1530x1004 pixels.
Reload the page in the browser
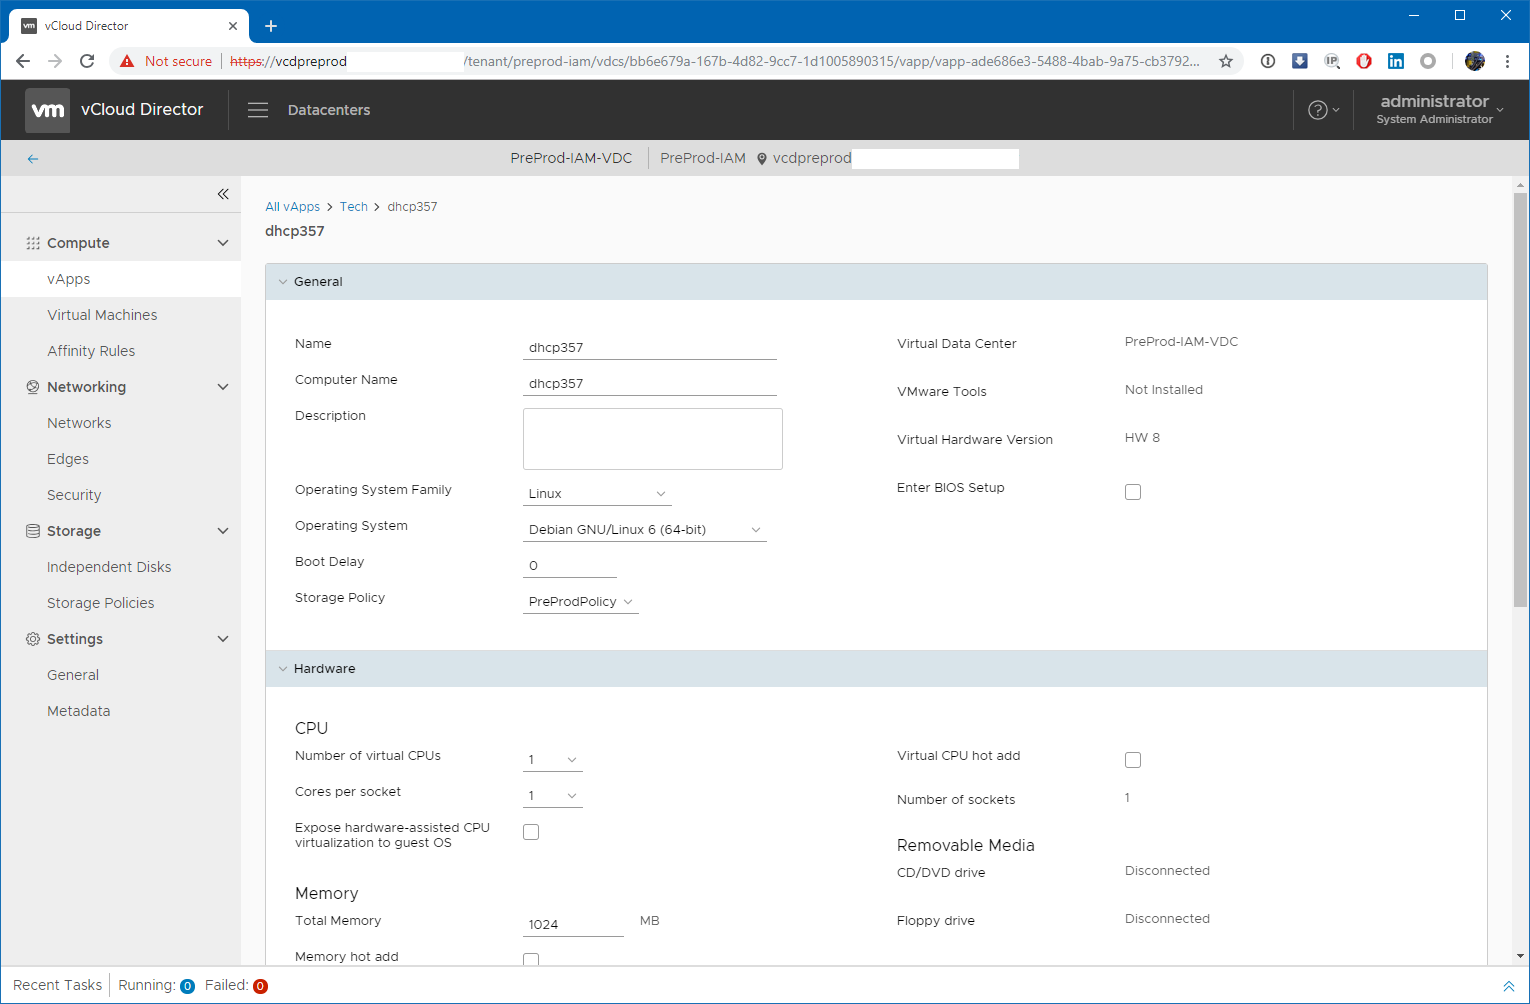pyautogui.click(x=87, y=61)
